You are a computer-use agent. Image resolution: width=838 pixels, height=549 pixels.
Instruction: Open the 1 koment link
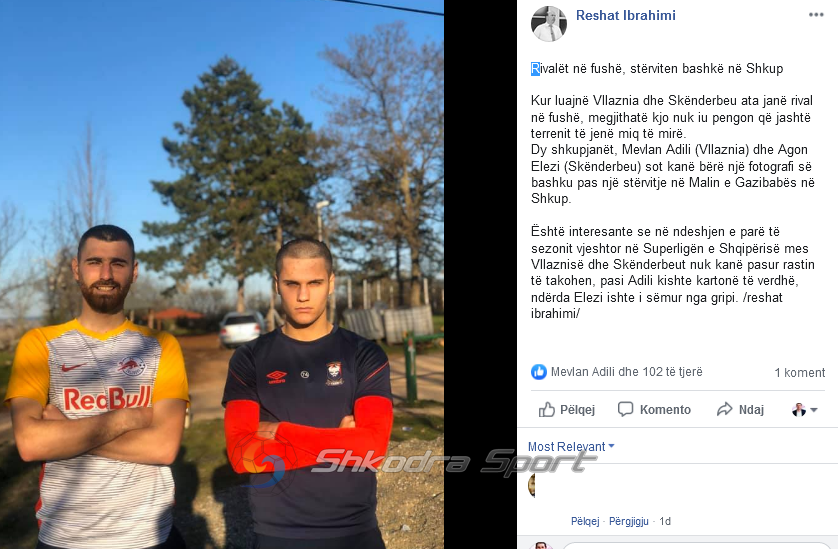800,373
